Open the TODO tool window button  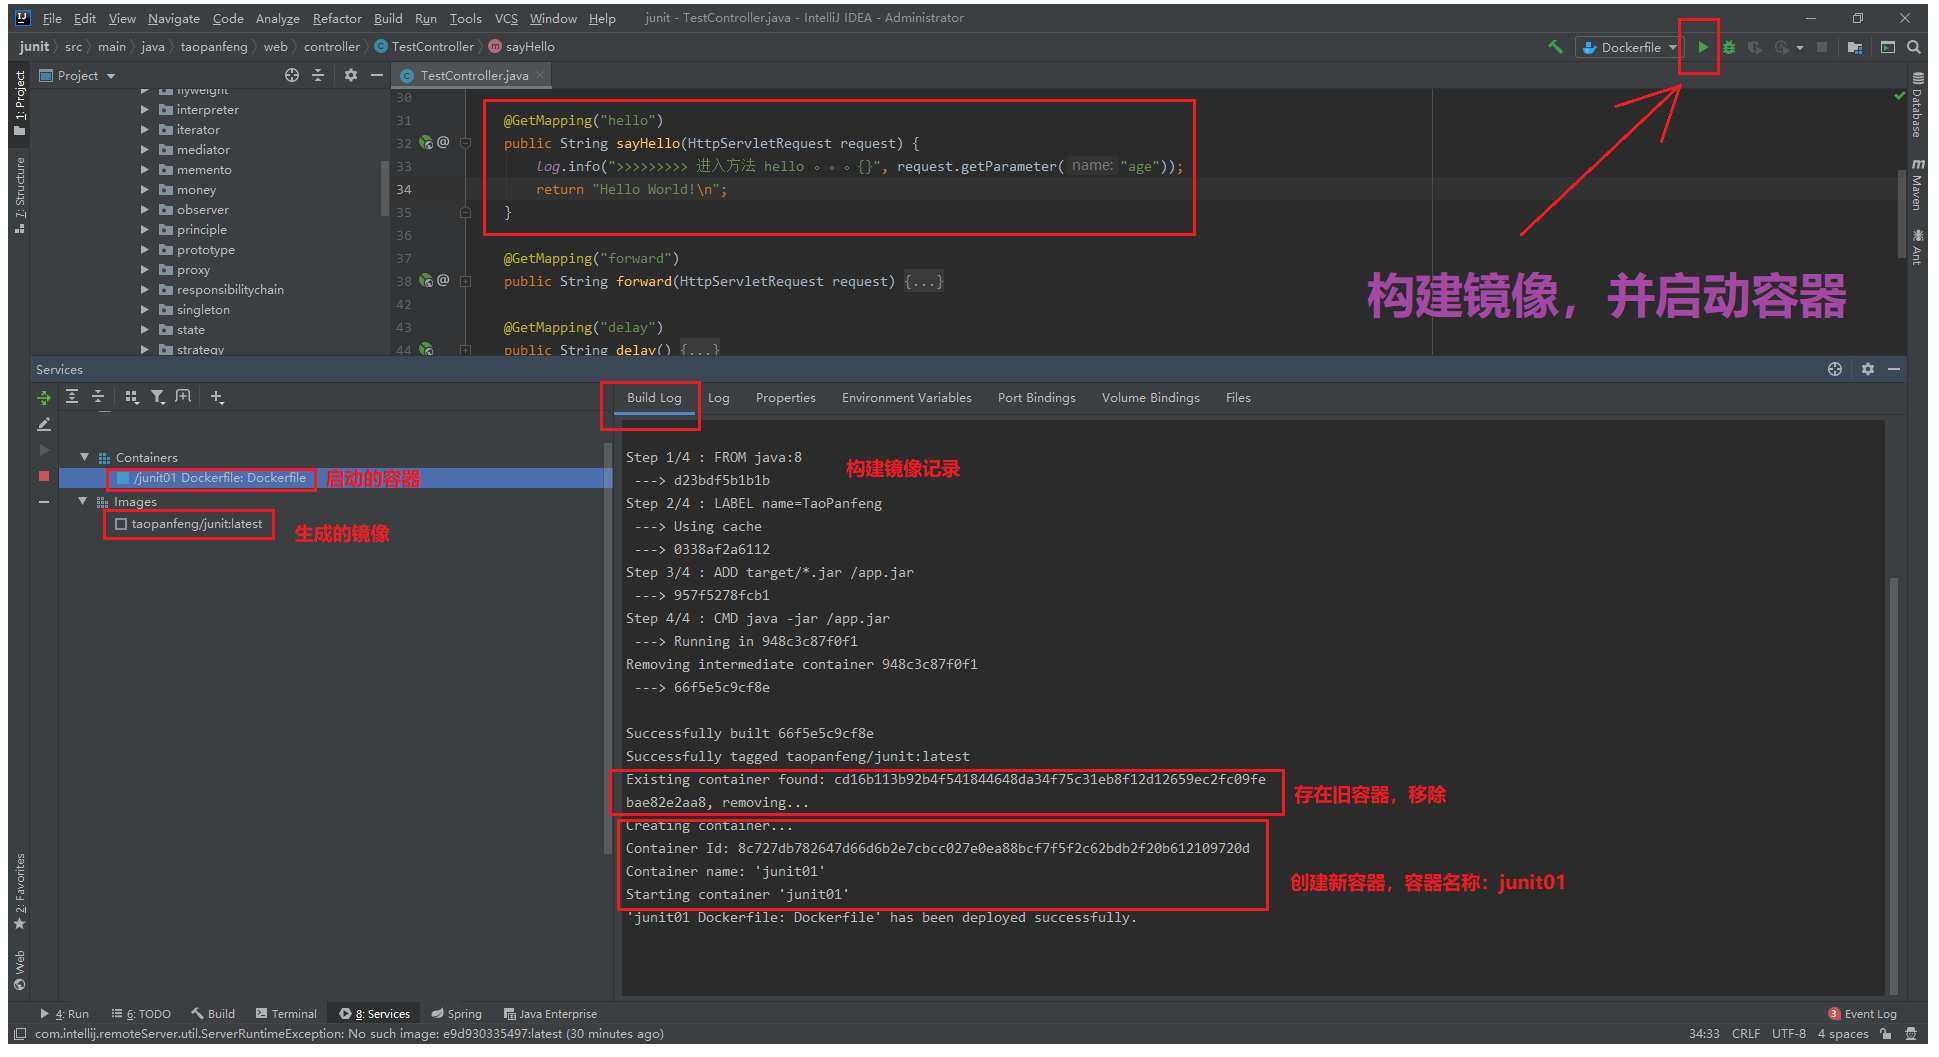[x=141, y=1014]
